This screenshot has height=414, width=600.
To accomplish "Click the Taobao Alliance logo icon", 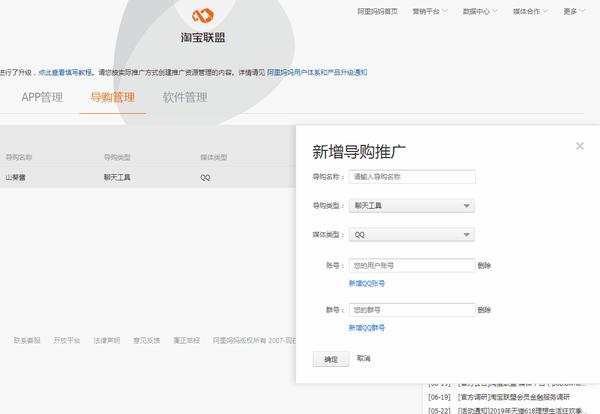I will pos(203,16).
